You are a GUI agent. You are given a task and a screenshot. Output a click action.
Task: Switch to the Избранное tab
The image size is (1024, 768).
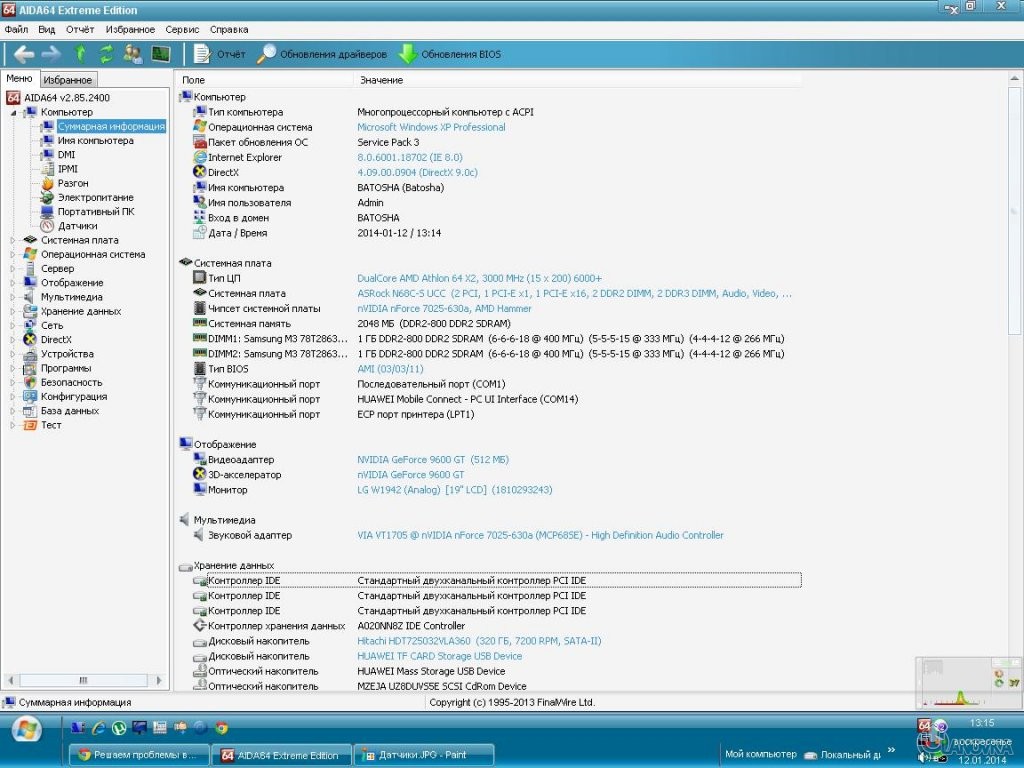(x=68, y=80)
